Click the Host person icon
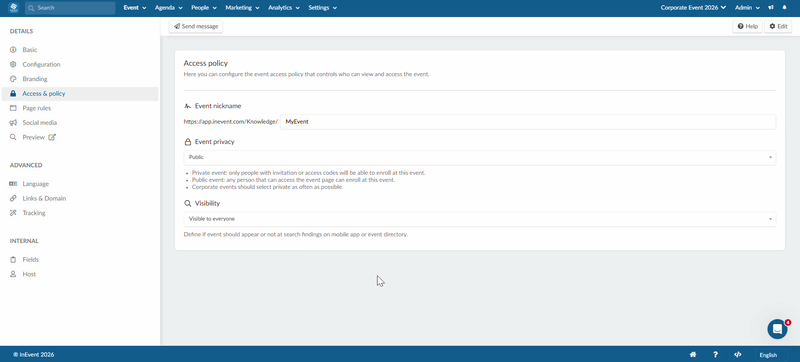This screenshot has width=800, height=362. (13, 274)
